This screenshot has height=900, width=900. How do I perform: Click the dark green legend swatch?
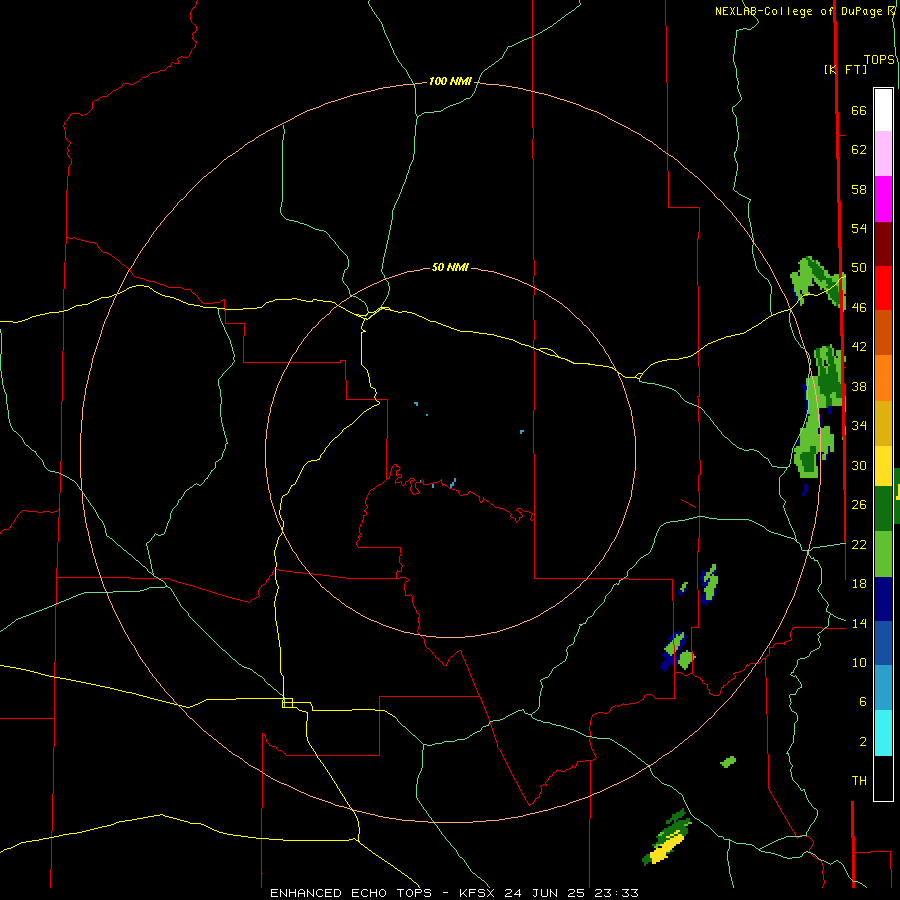[x=883, y=509]
